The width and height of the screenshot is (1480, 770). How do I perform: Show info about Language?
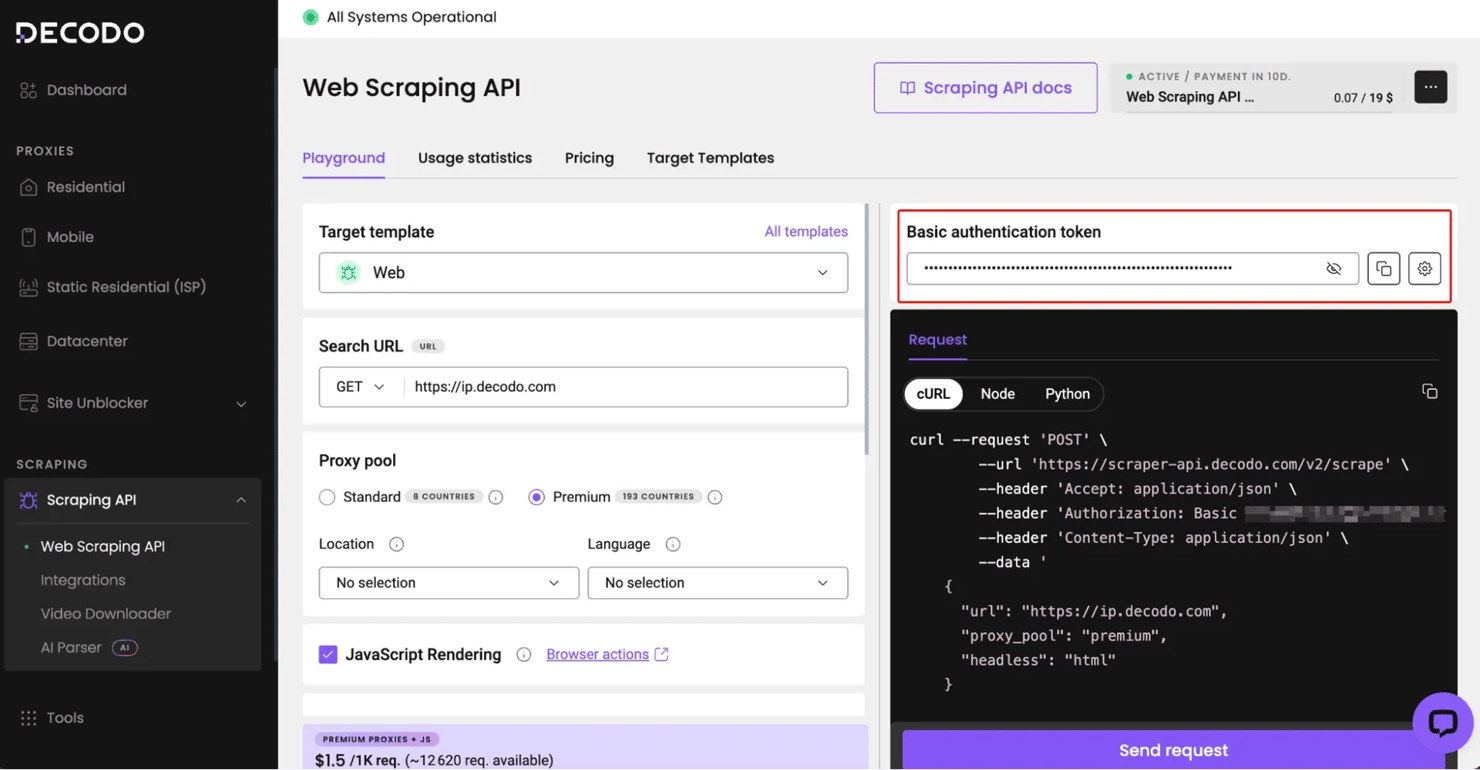[673, 544]
